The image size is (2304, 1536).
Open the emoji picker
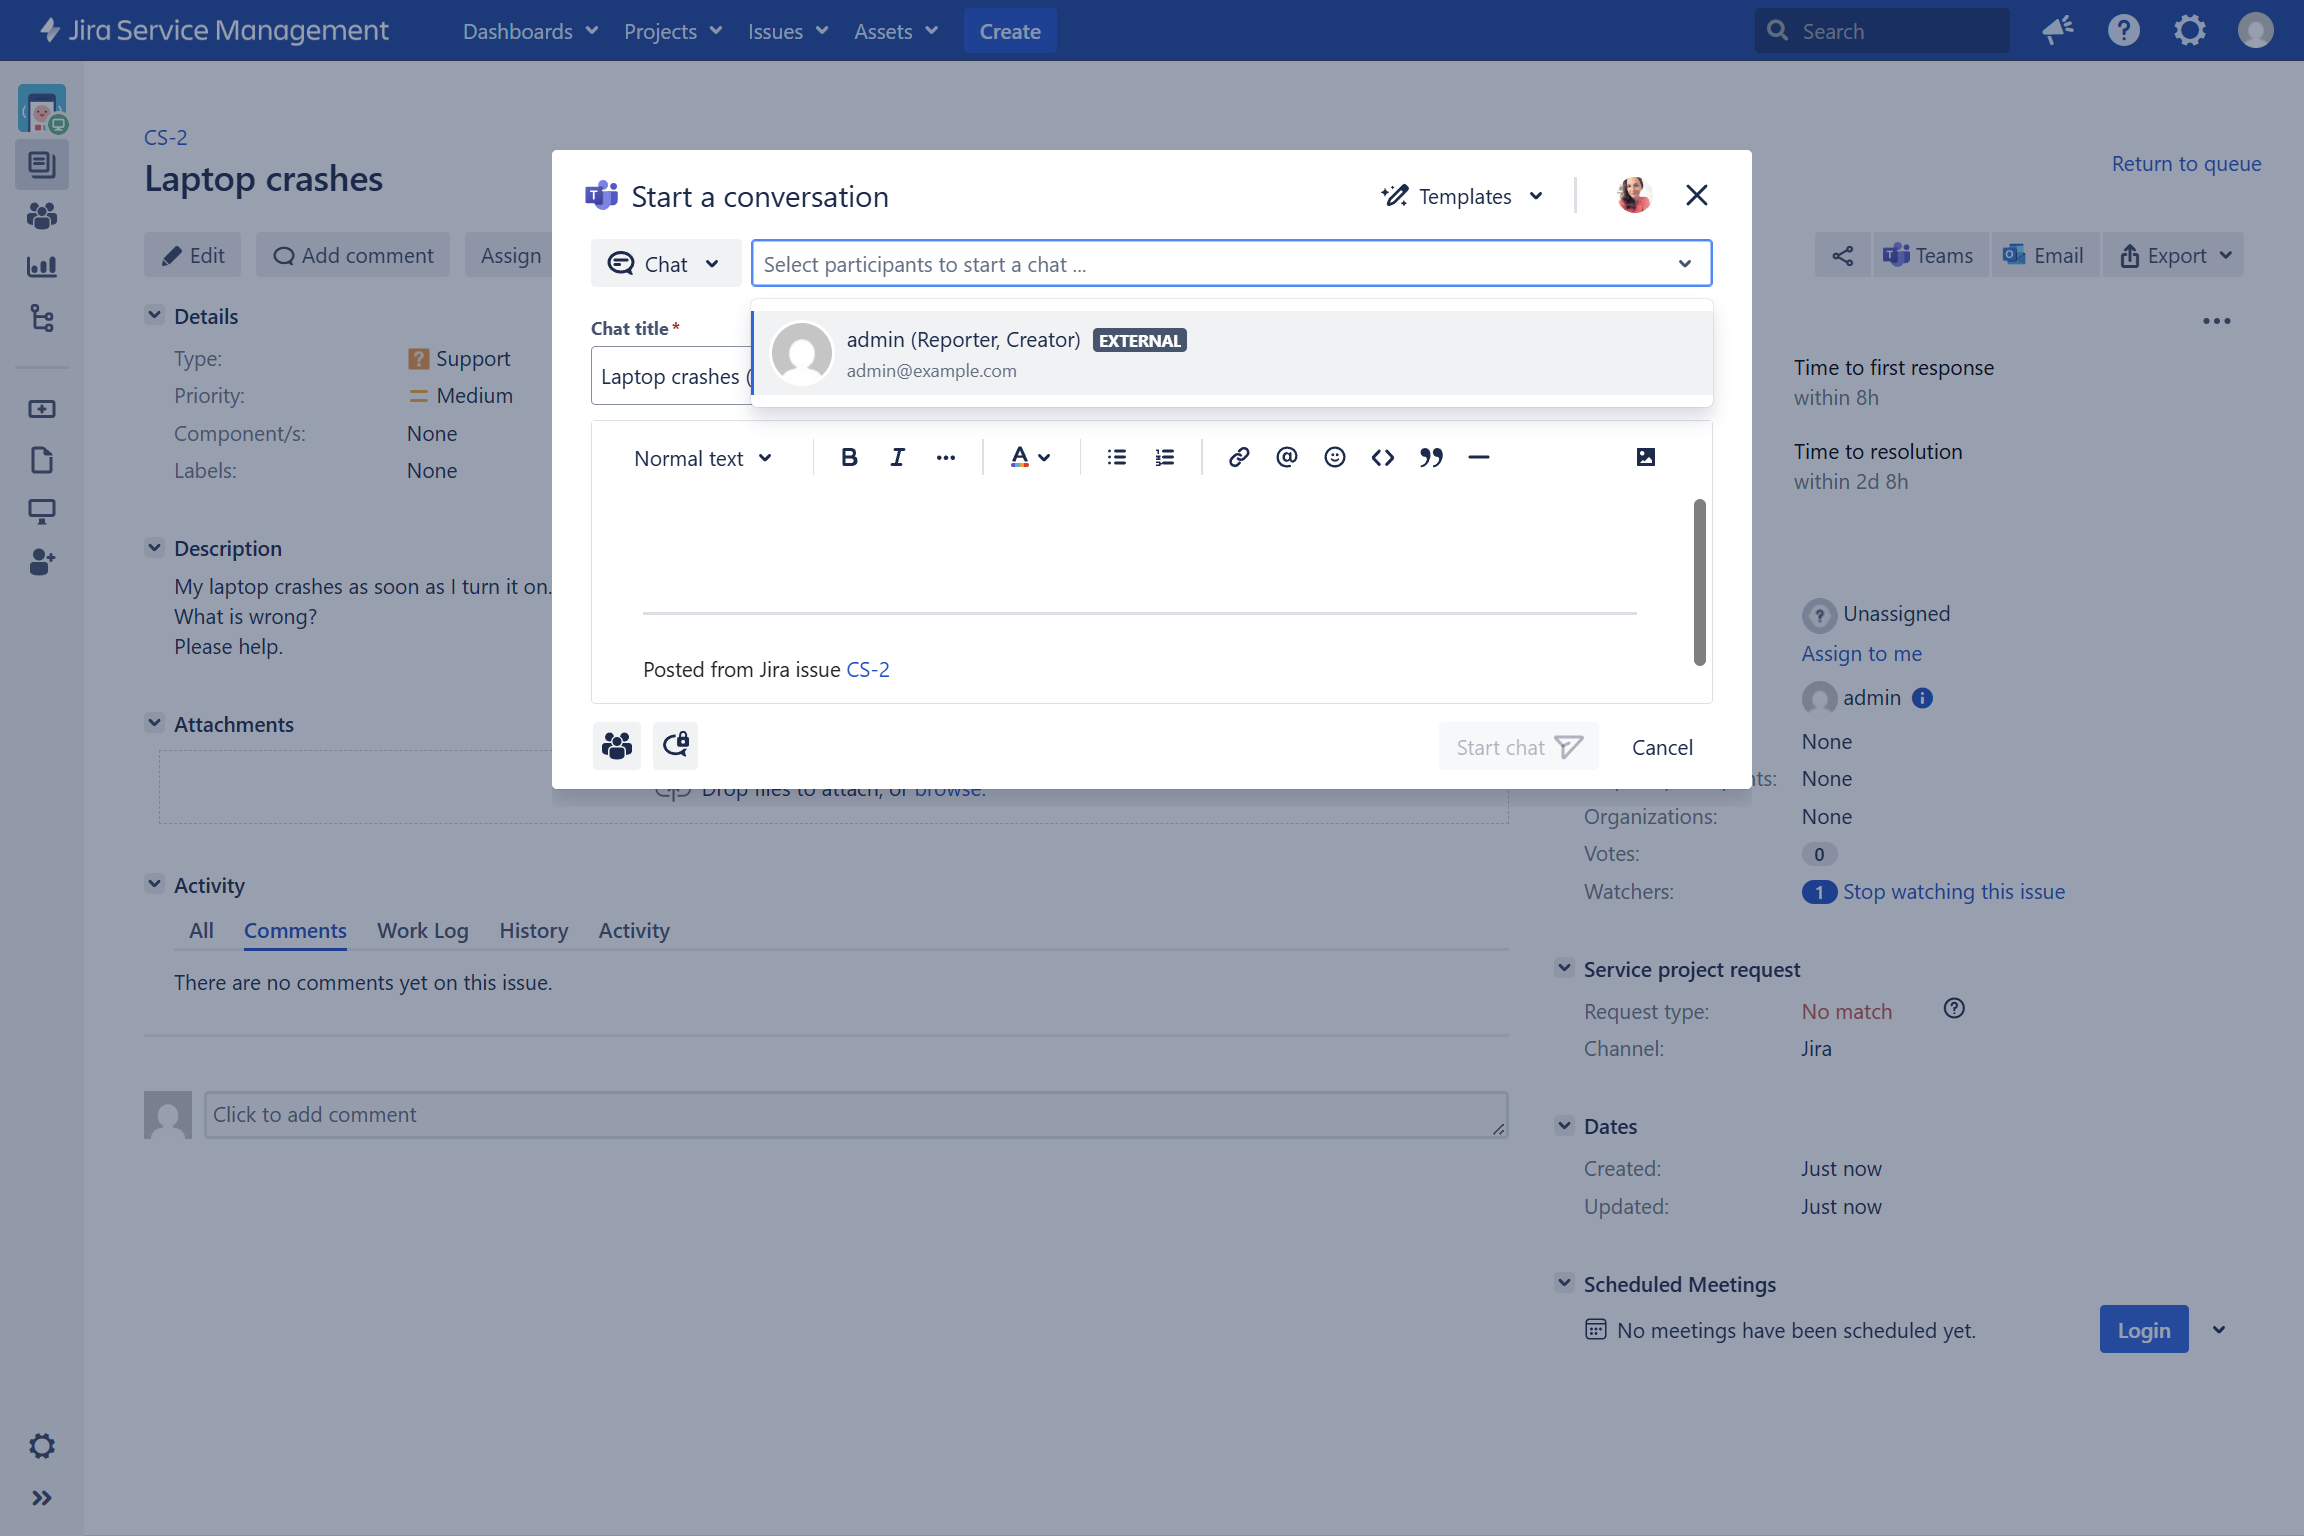click(1334, 457)
